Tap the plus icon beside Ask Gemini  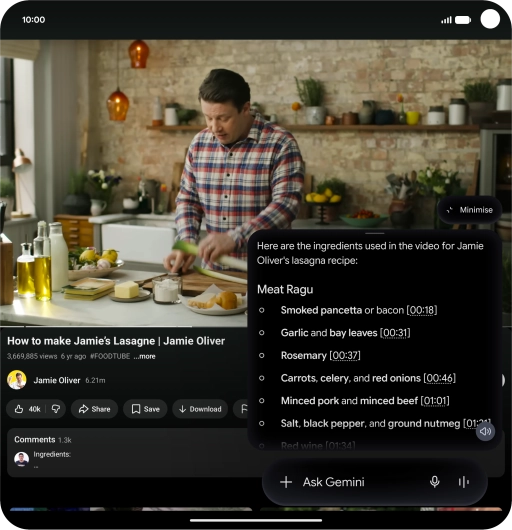tap(286, 482)
